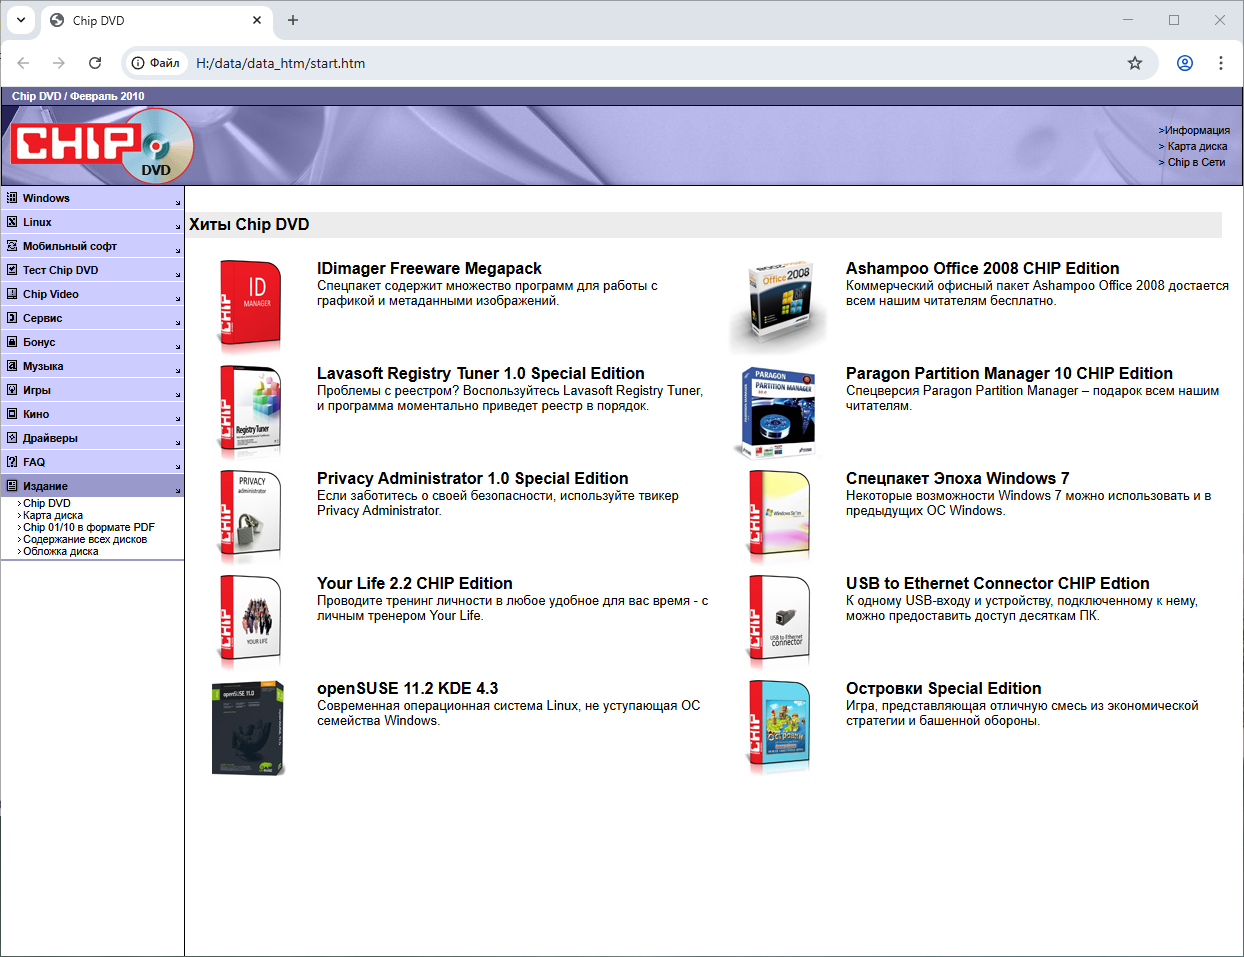This screenshot has height=957, width=1244.
Task: Click the CHIP DVD logo
Action: coord(102,146)
